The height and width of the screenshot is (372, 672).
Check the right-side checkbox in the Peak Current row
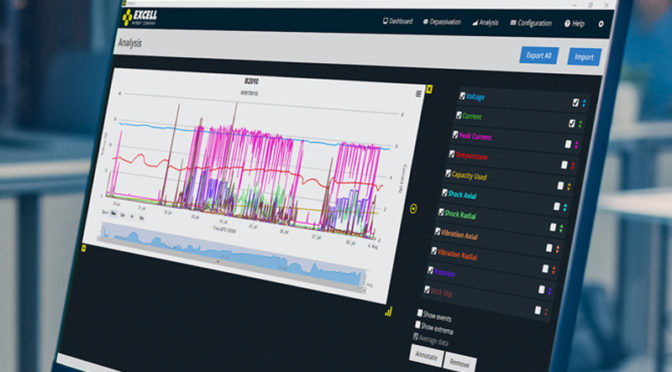(568, 144)
